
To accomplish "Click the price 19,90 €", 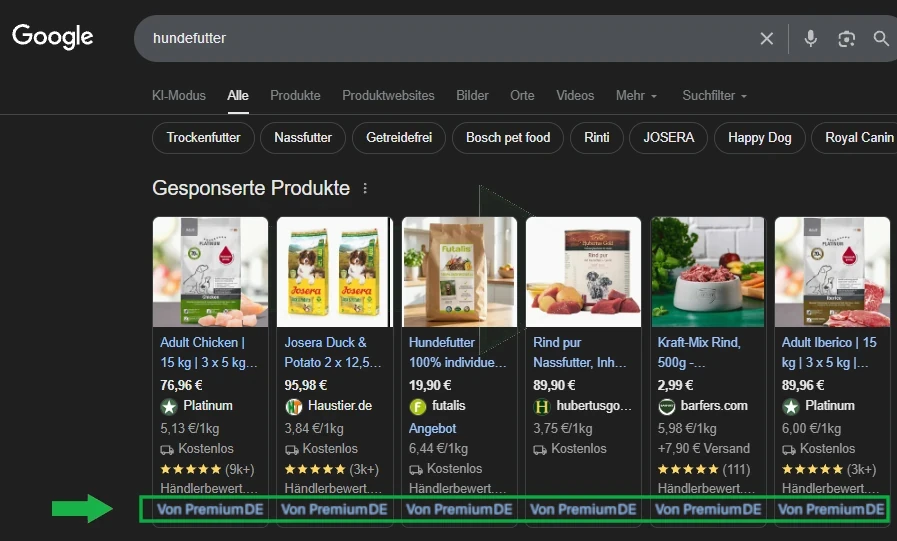I will click(x=430, y=385).
